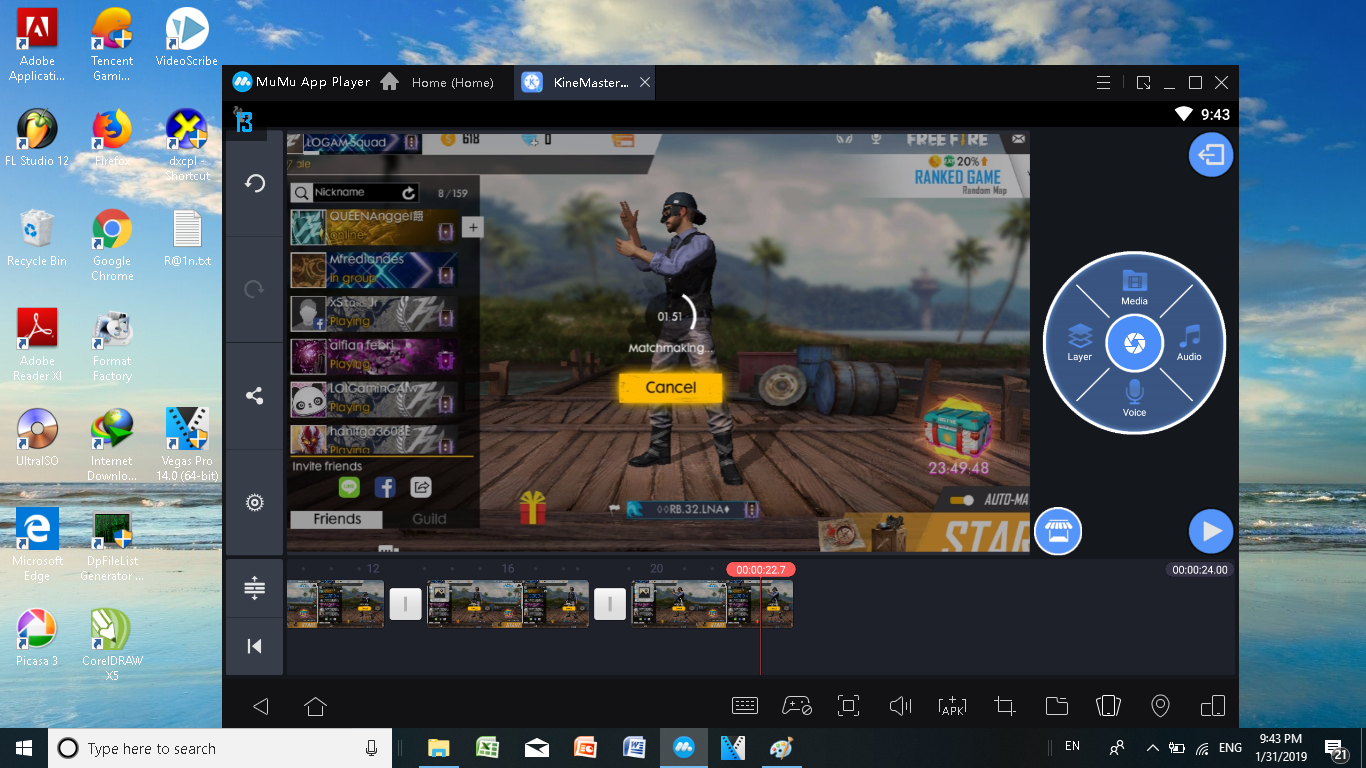The height and width of the screenshot is (768, 1366).
Task: Click the KineMaster redo button
Action: [x=255, y=290]
